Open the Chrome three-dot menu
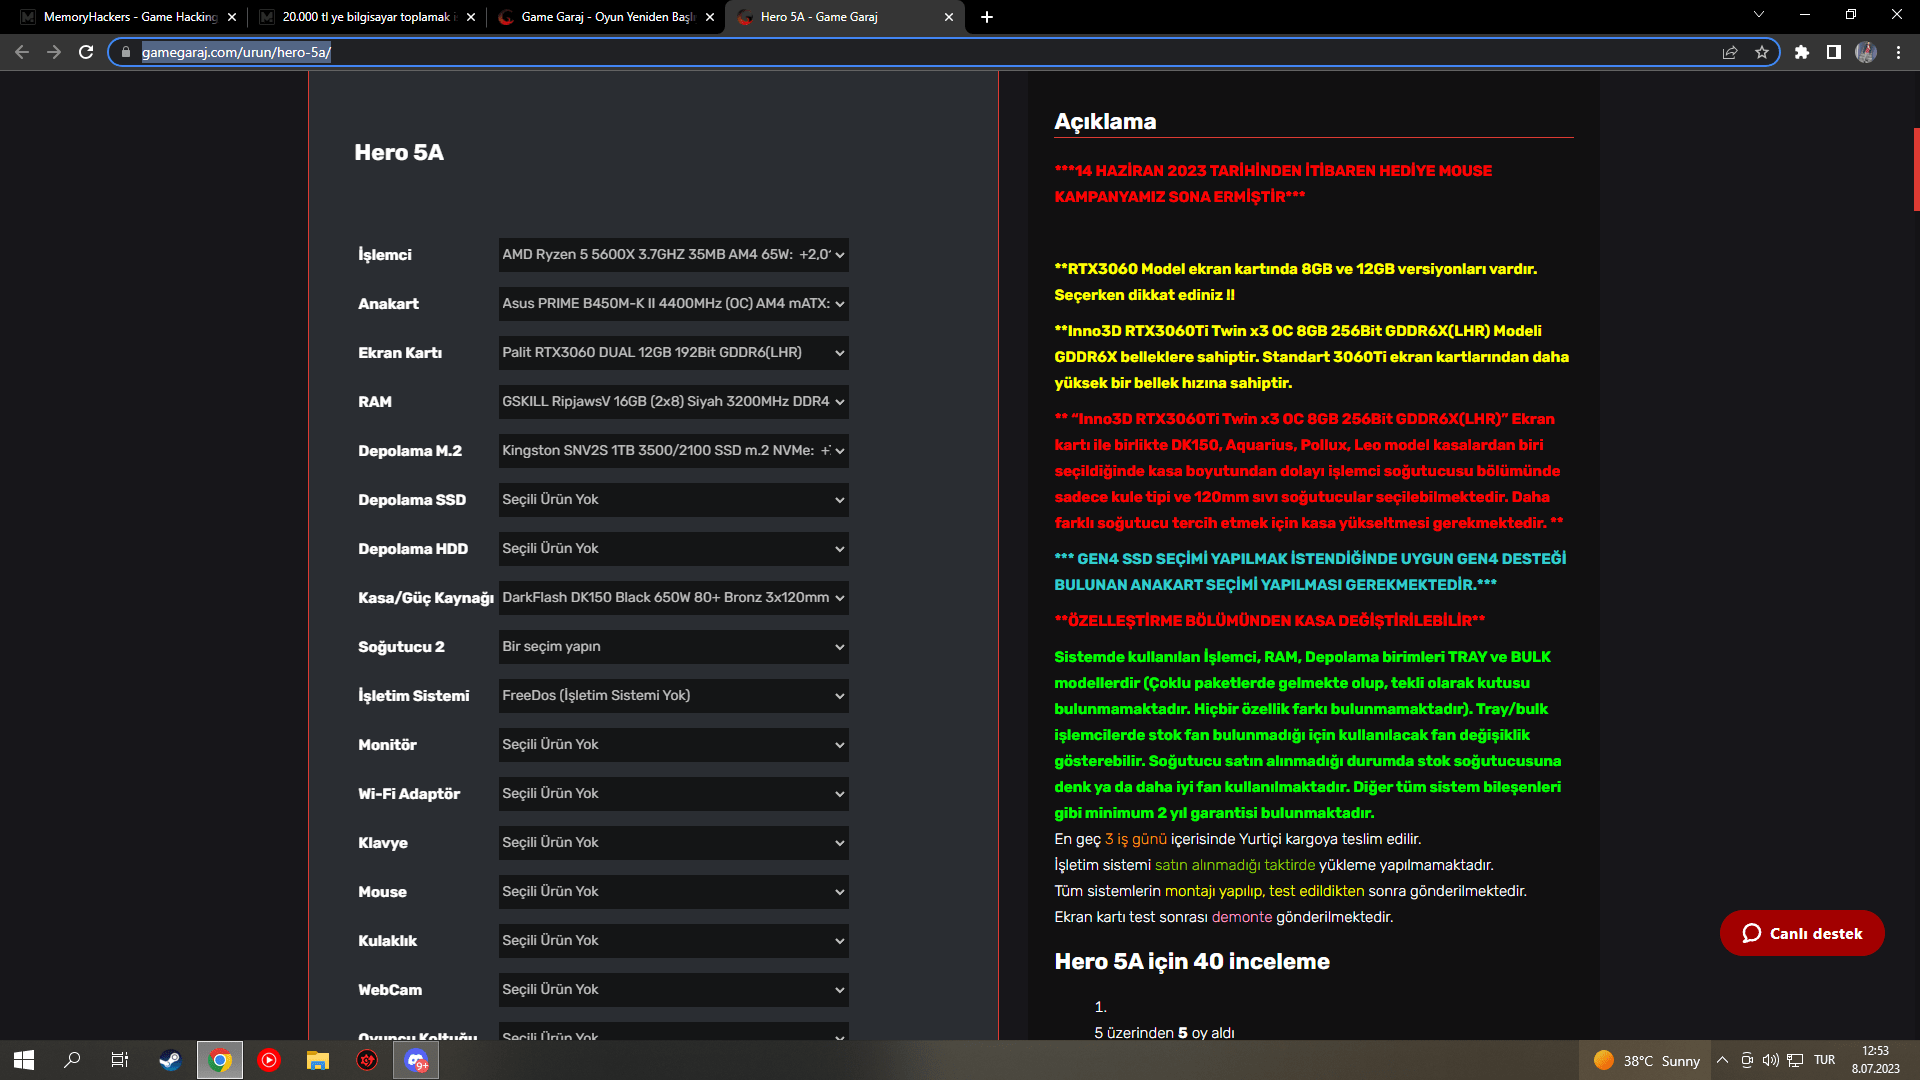This screenshot has height=1080, width=1920. pos(1898,52)
